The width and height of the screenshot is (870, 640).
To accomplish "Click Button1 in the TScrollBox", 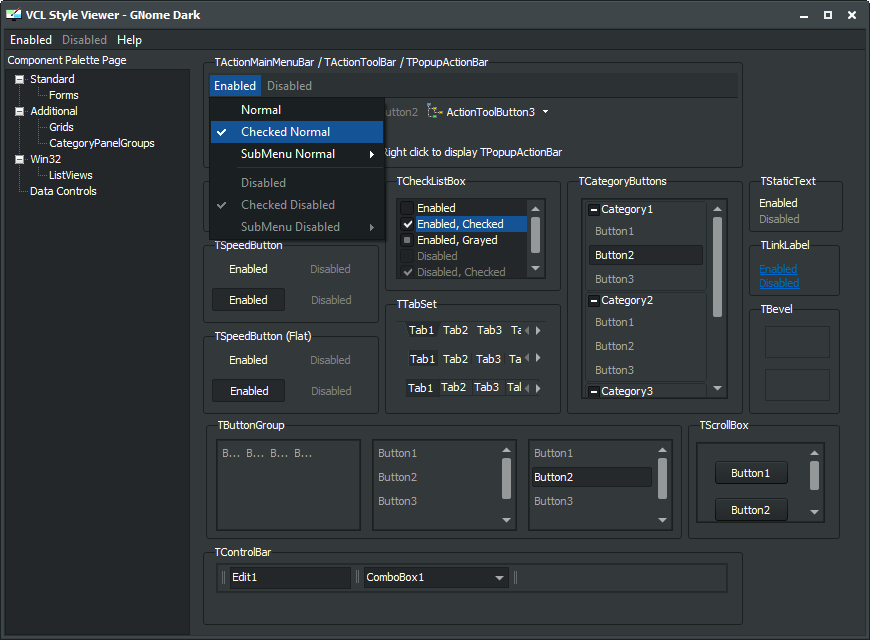I will 751,473.
